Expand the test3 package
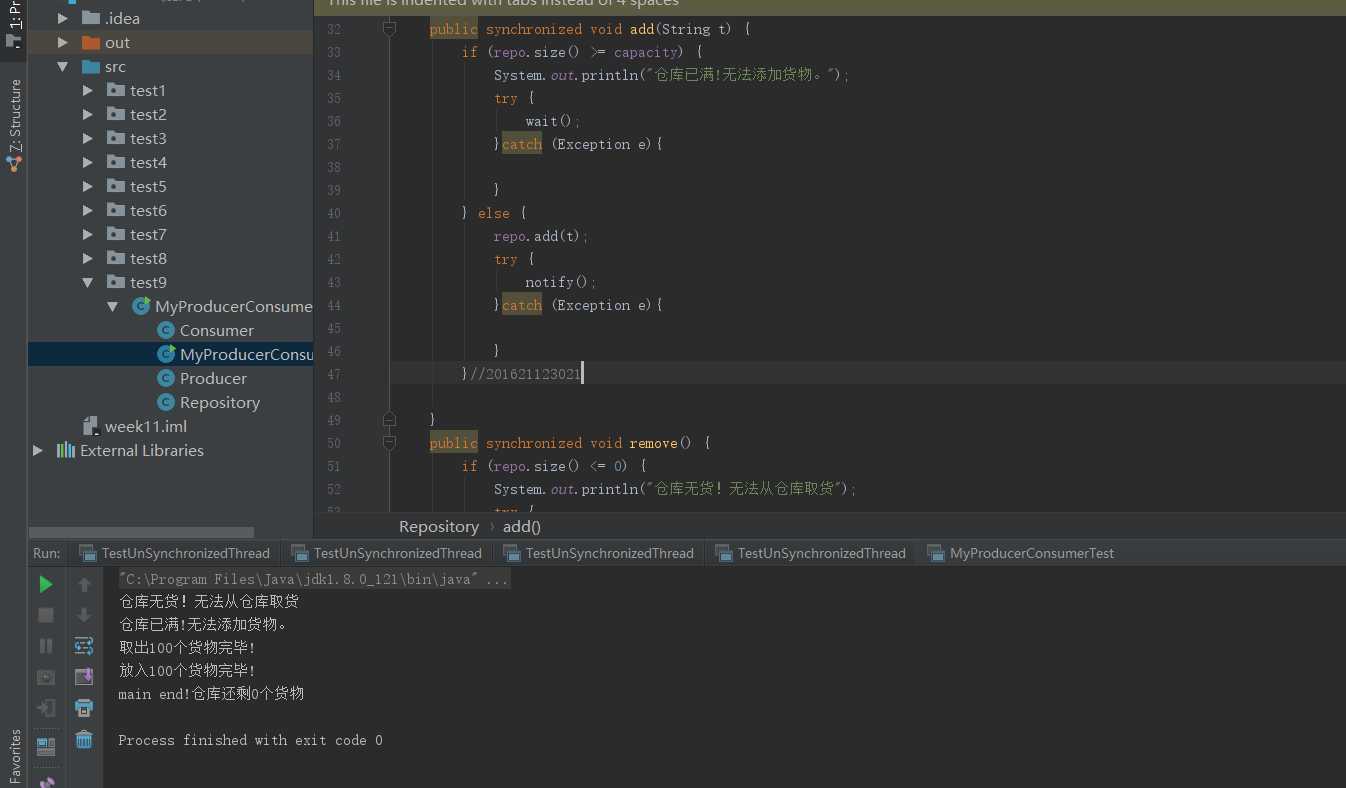 click(x=88, y=138)
